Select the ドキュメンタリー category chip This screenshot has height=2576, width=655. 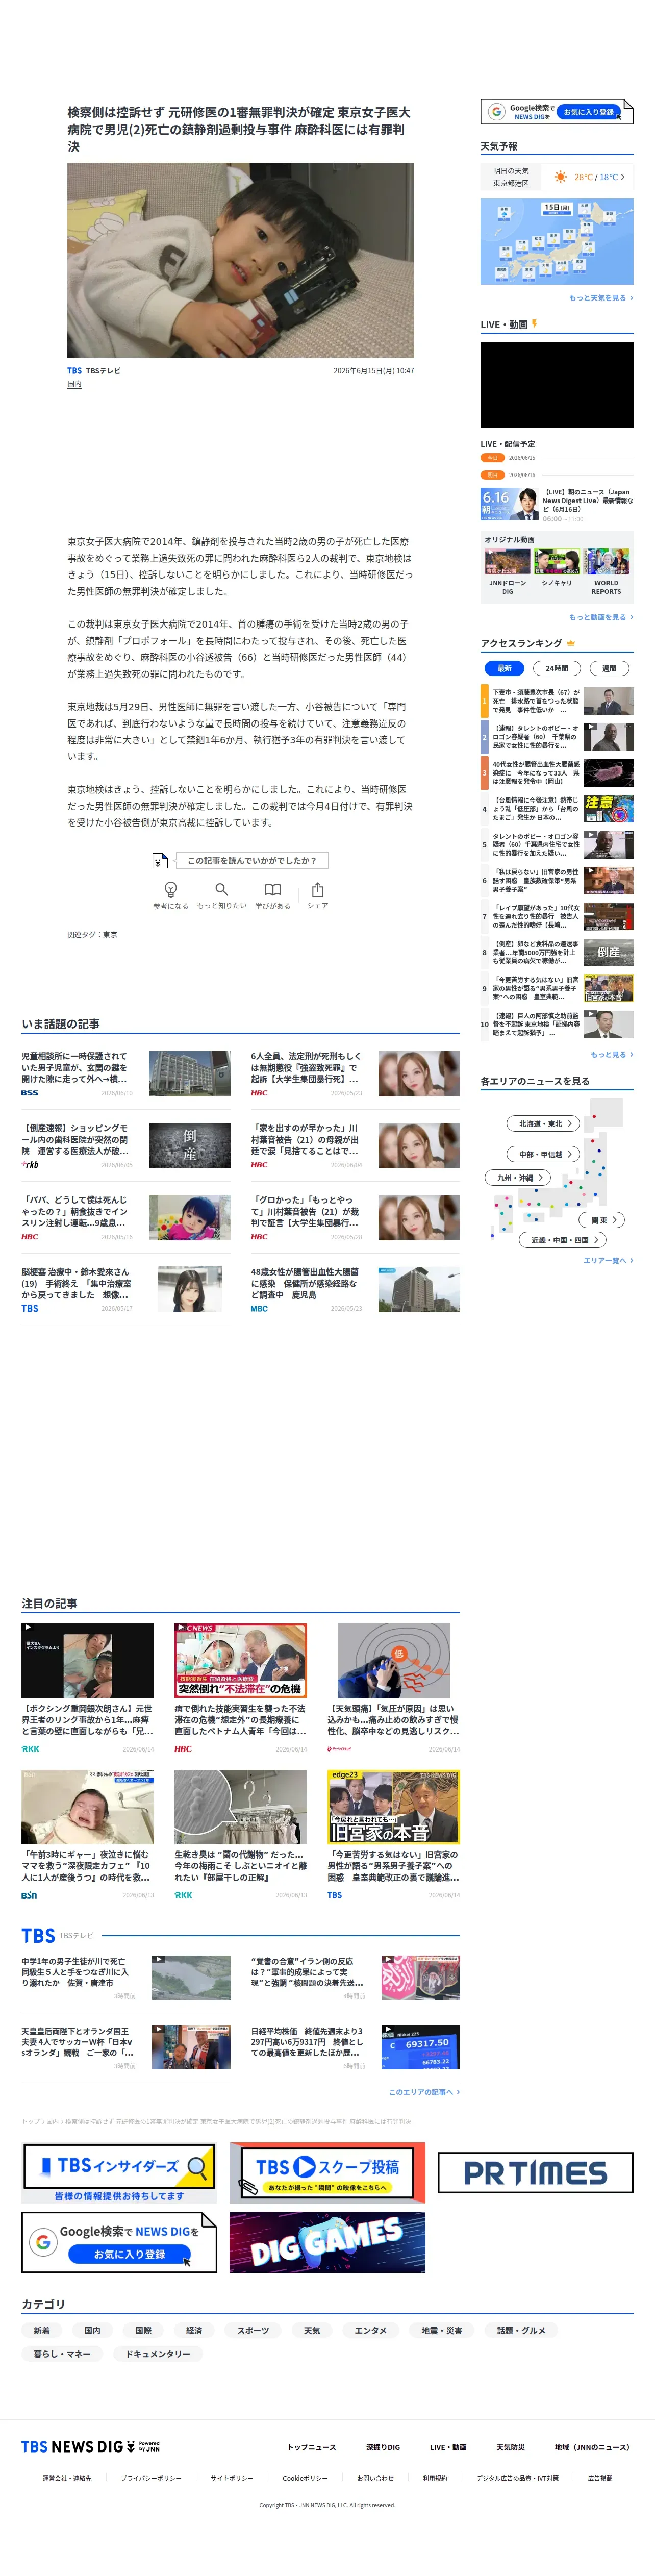tap(157, 2354)
